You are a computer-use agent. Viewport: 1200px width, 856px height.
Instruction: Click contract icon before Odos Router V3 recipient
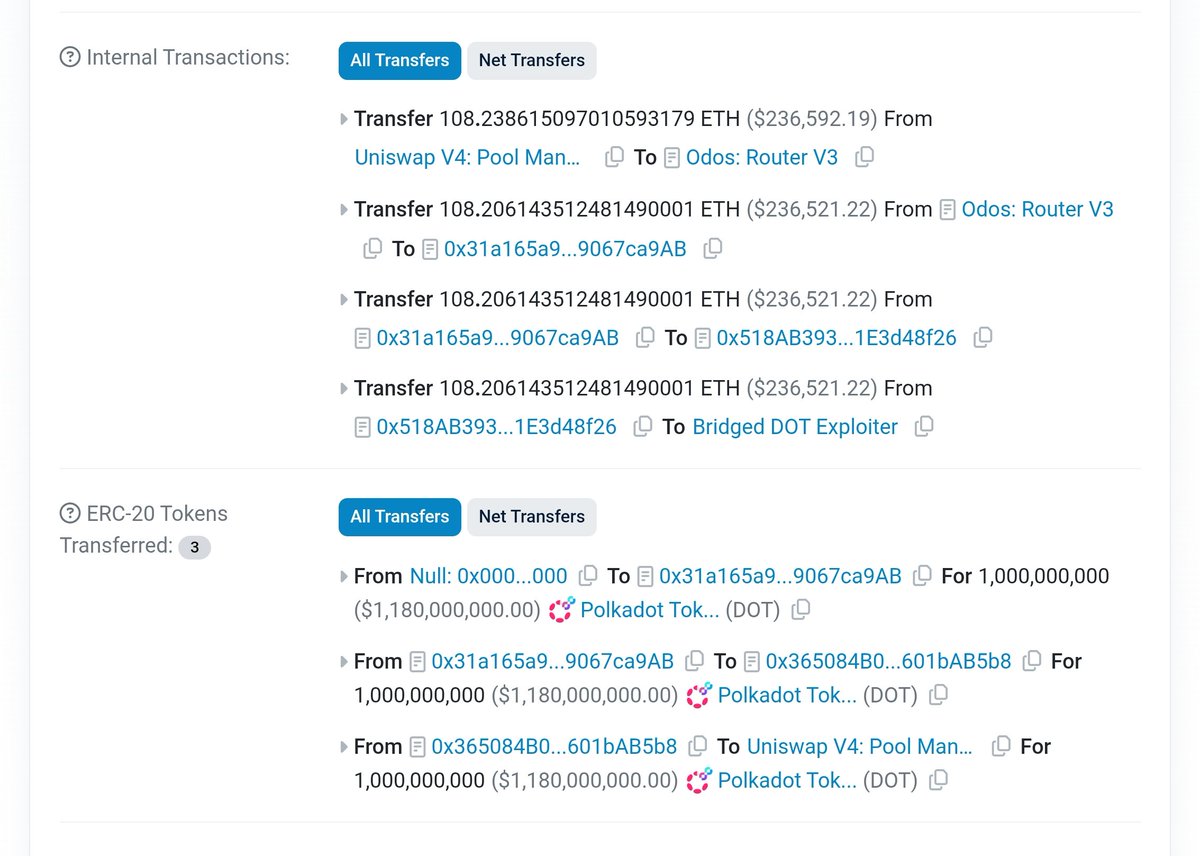tap(672, 157)
